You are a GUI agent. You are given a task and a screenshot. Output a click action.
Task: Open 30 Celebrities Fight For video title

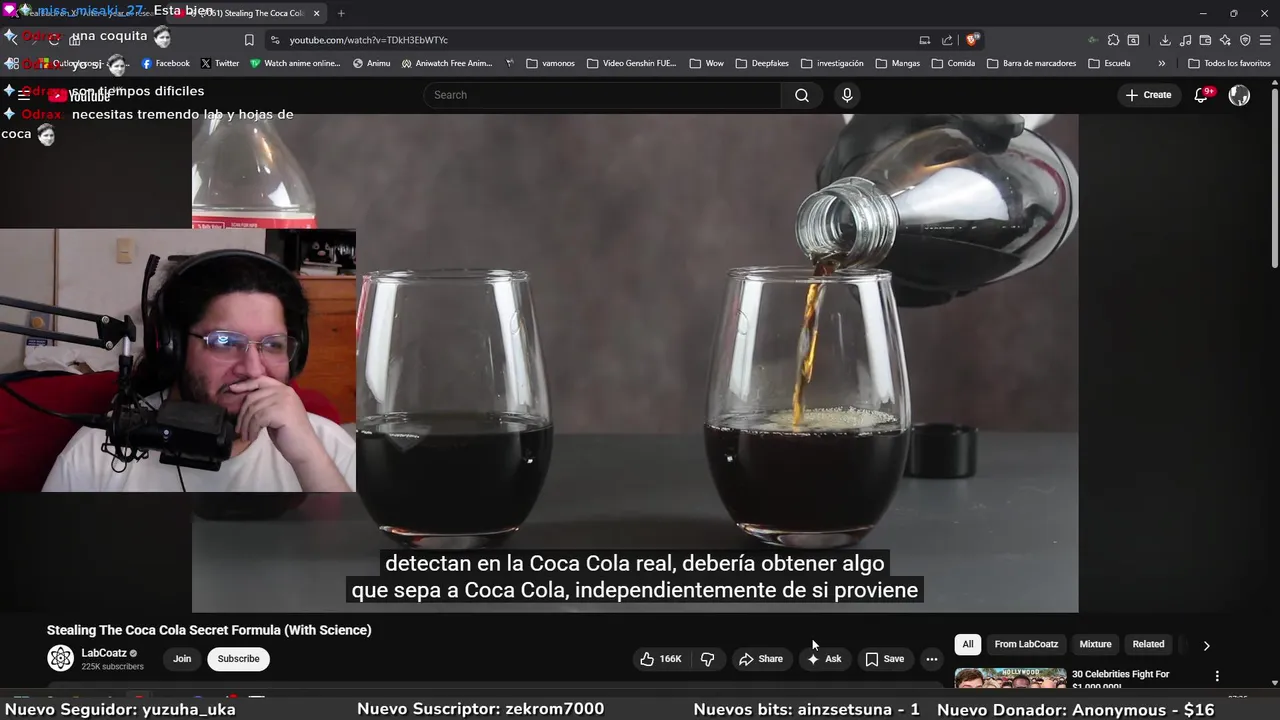pyautogui.click(x=1120, y=680)
